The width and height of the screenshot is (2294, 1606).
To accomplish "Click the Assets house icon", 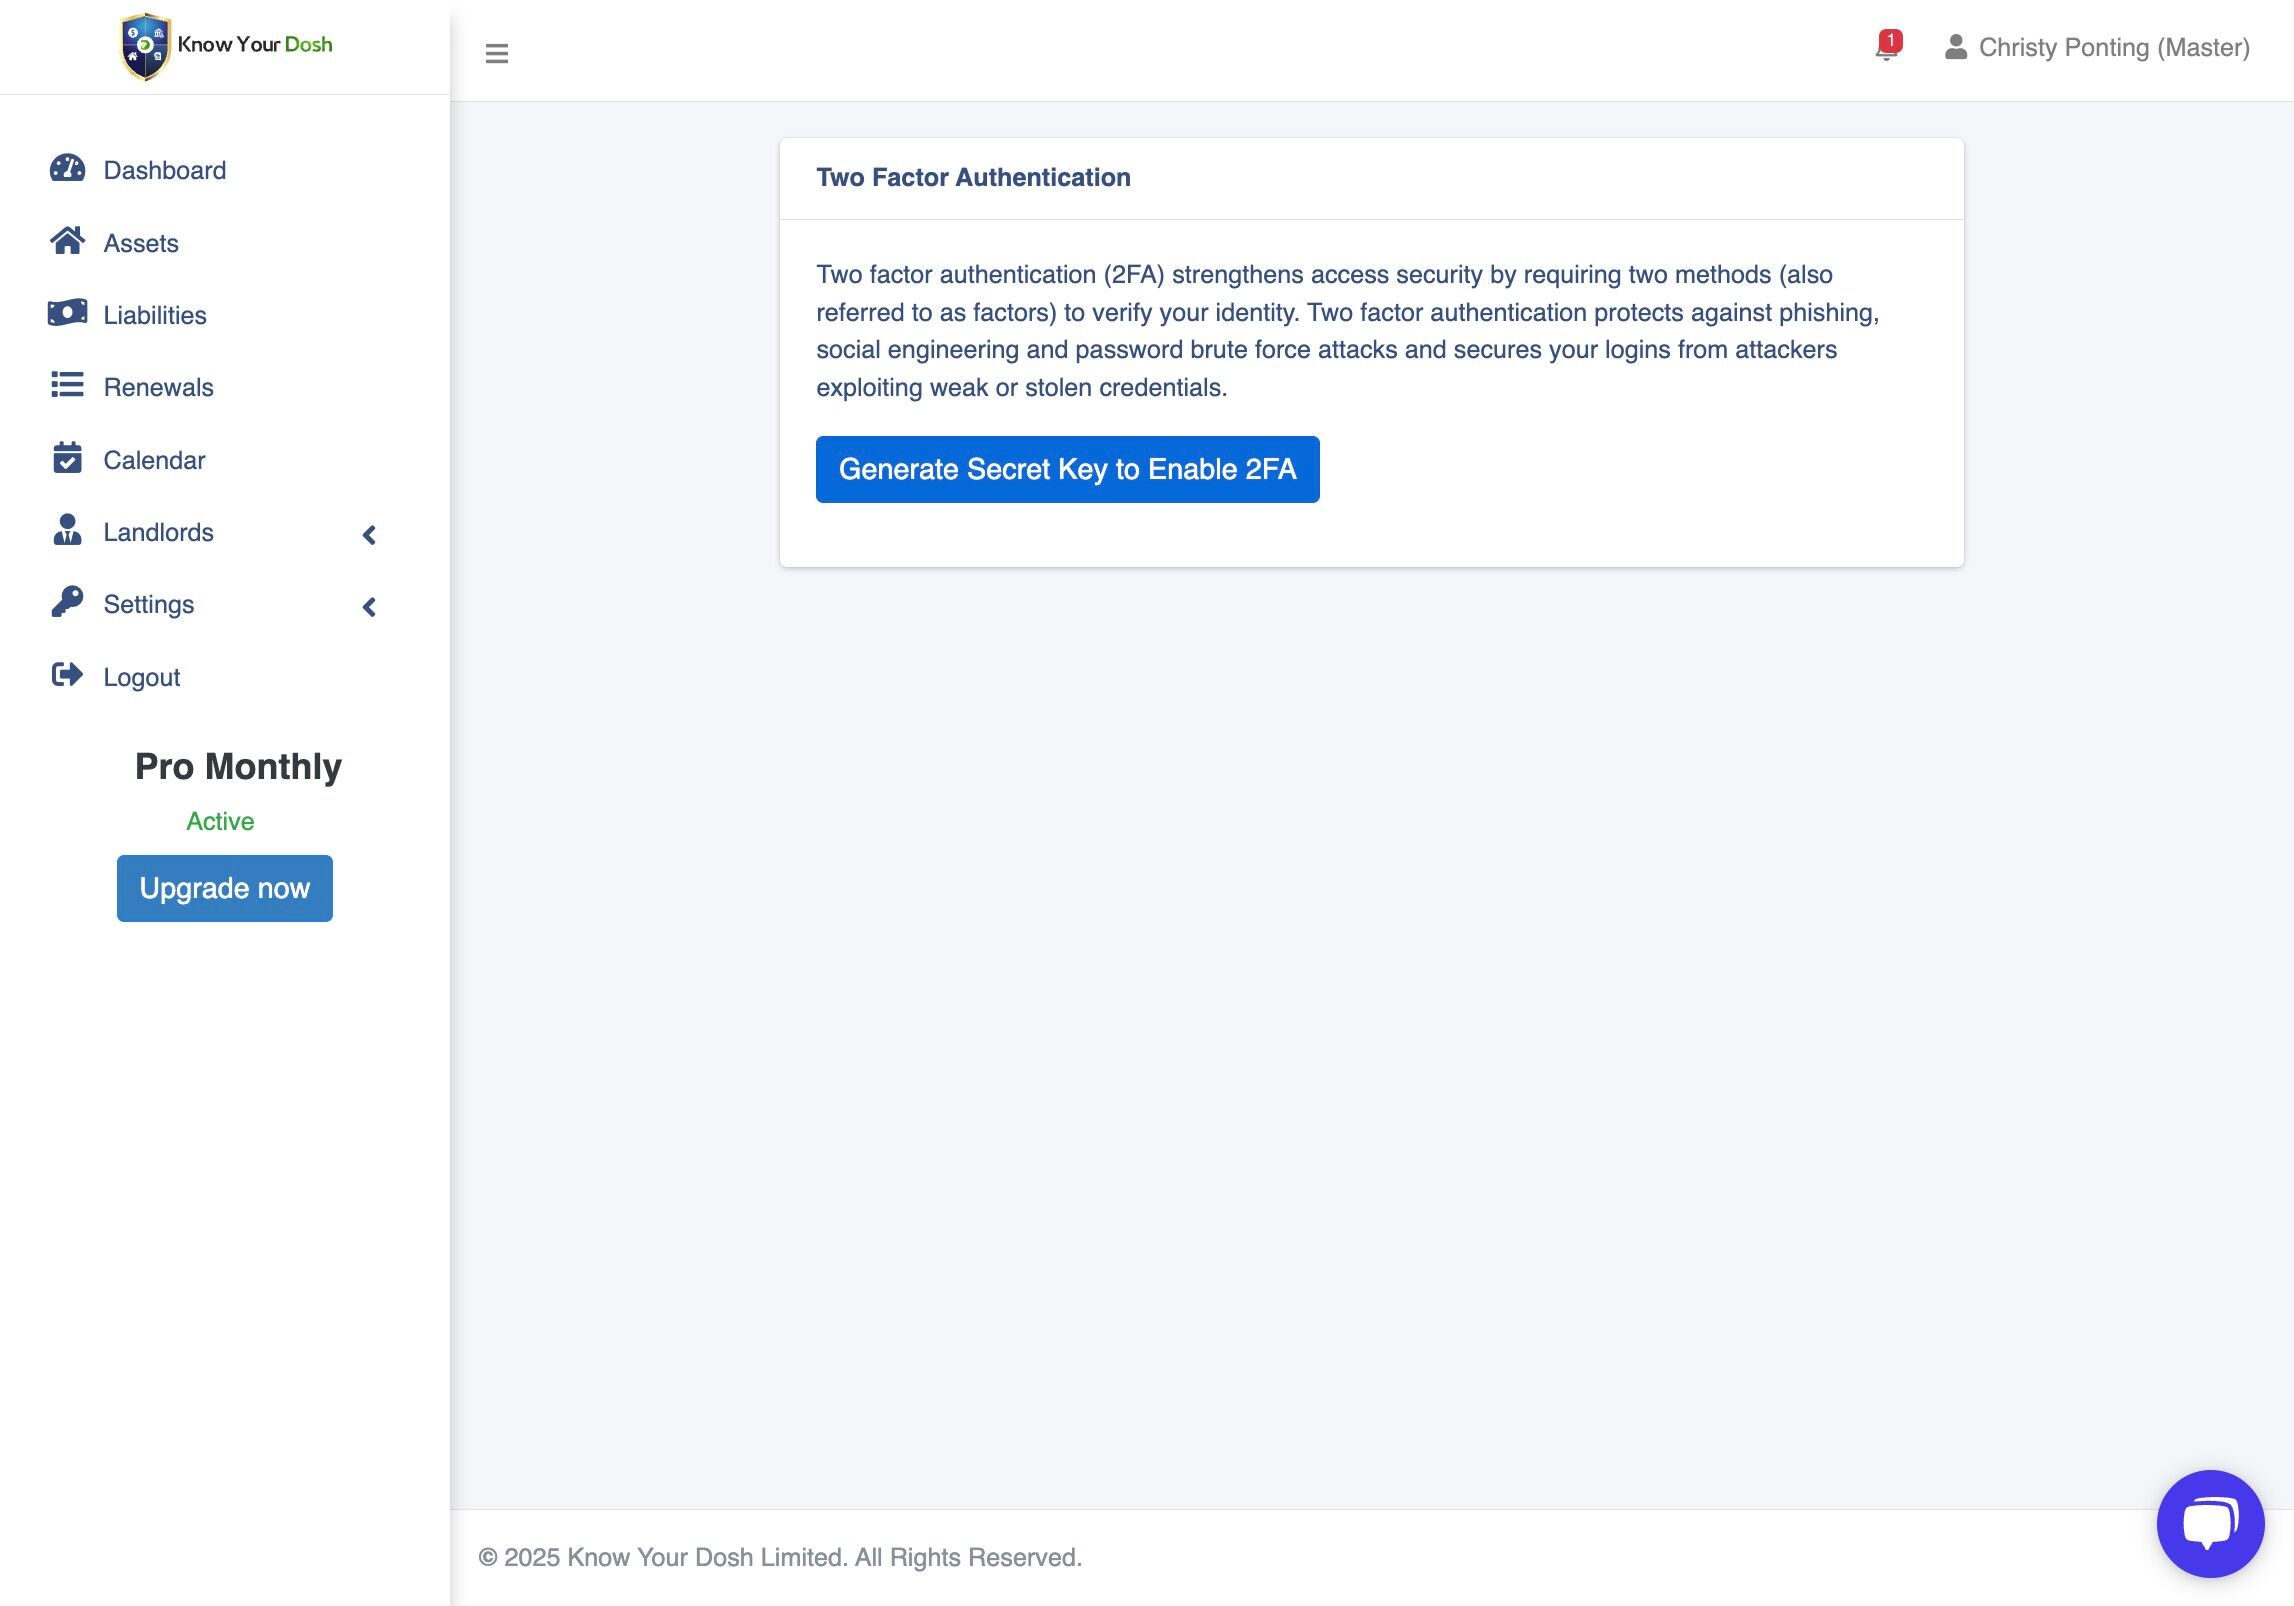I will (67, 241).
